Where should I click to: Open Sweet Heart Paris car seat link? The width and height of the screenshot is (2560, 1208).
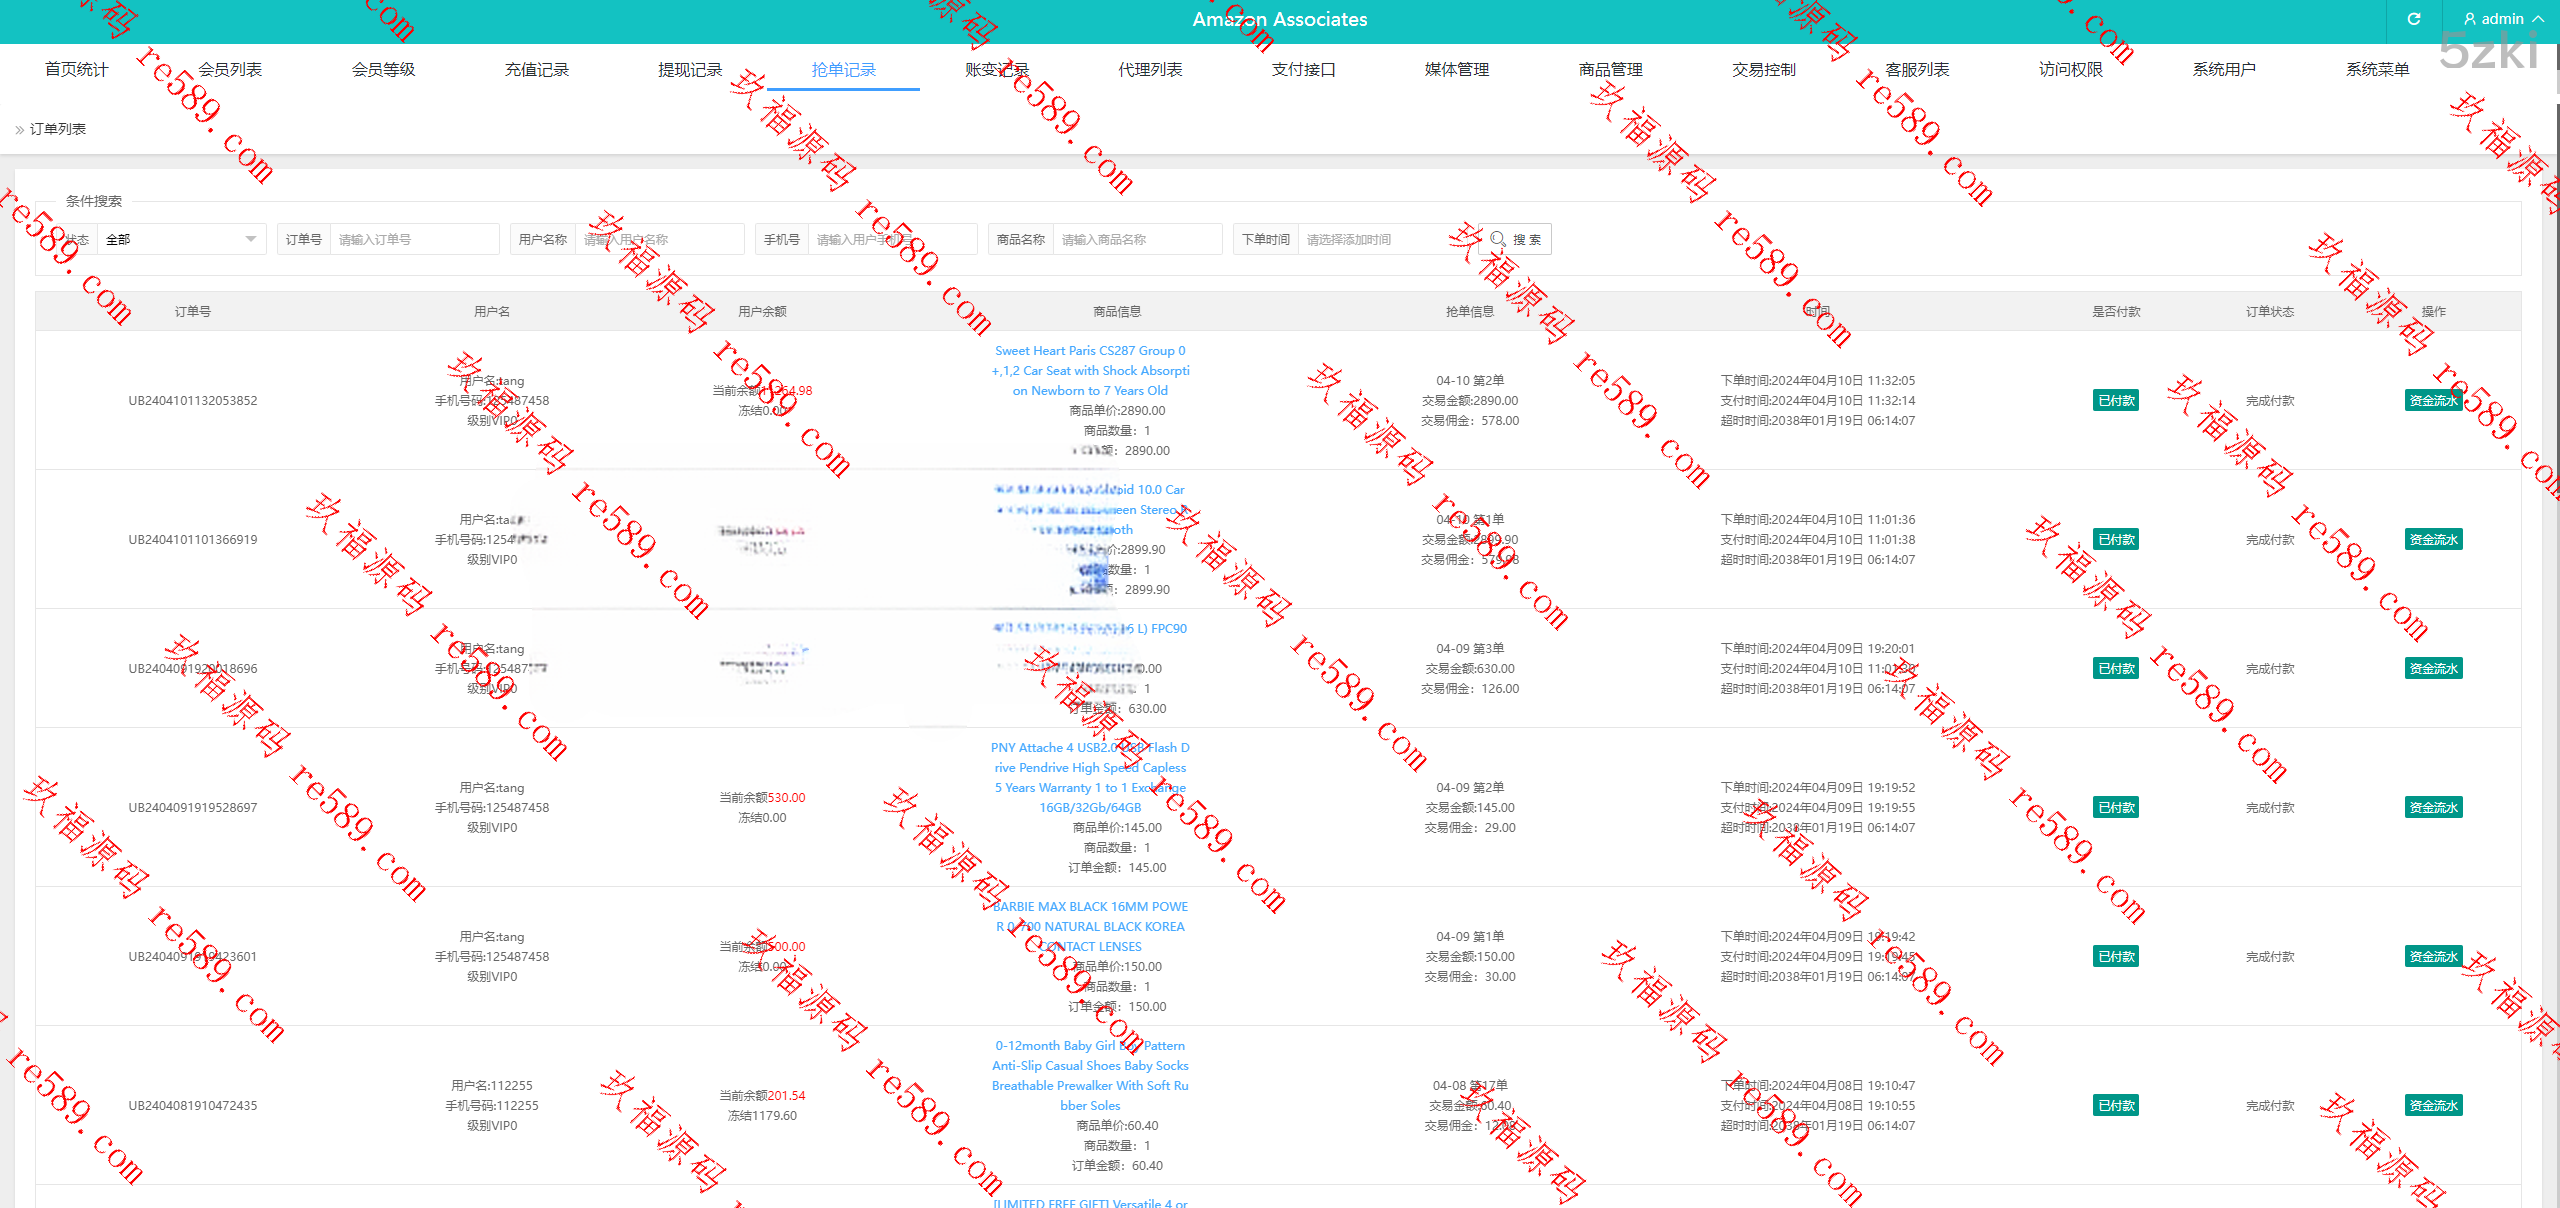(x=1090, y=370)
